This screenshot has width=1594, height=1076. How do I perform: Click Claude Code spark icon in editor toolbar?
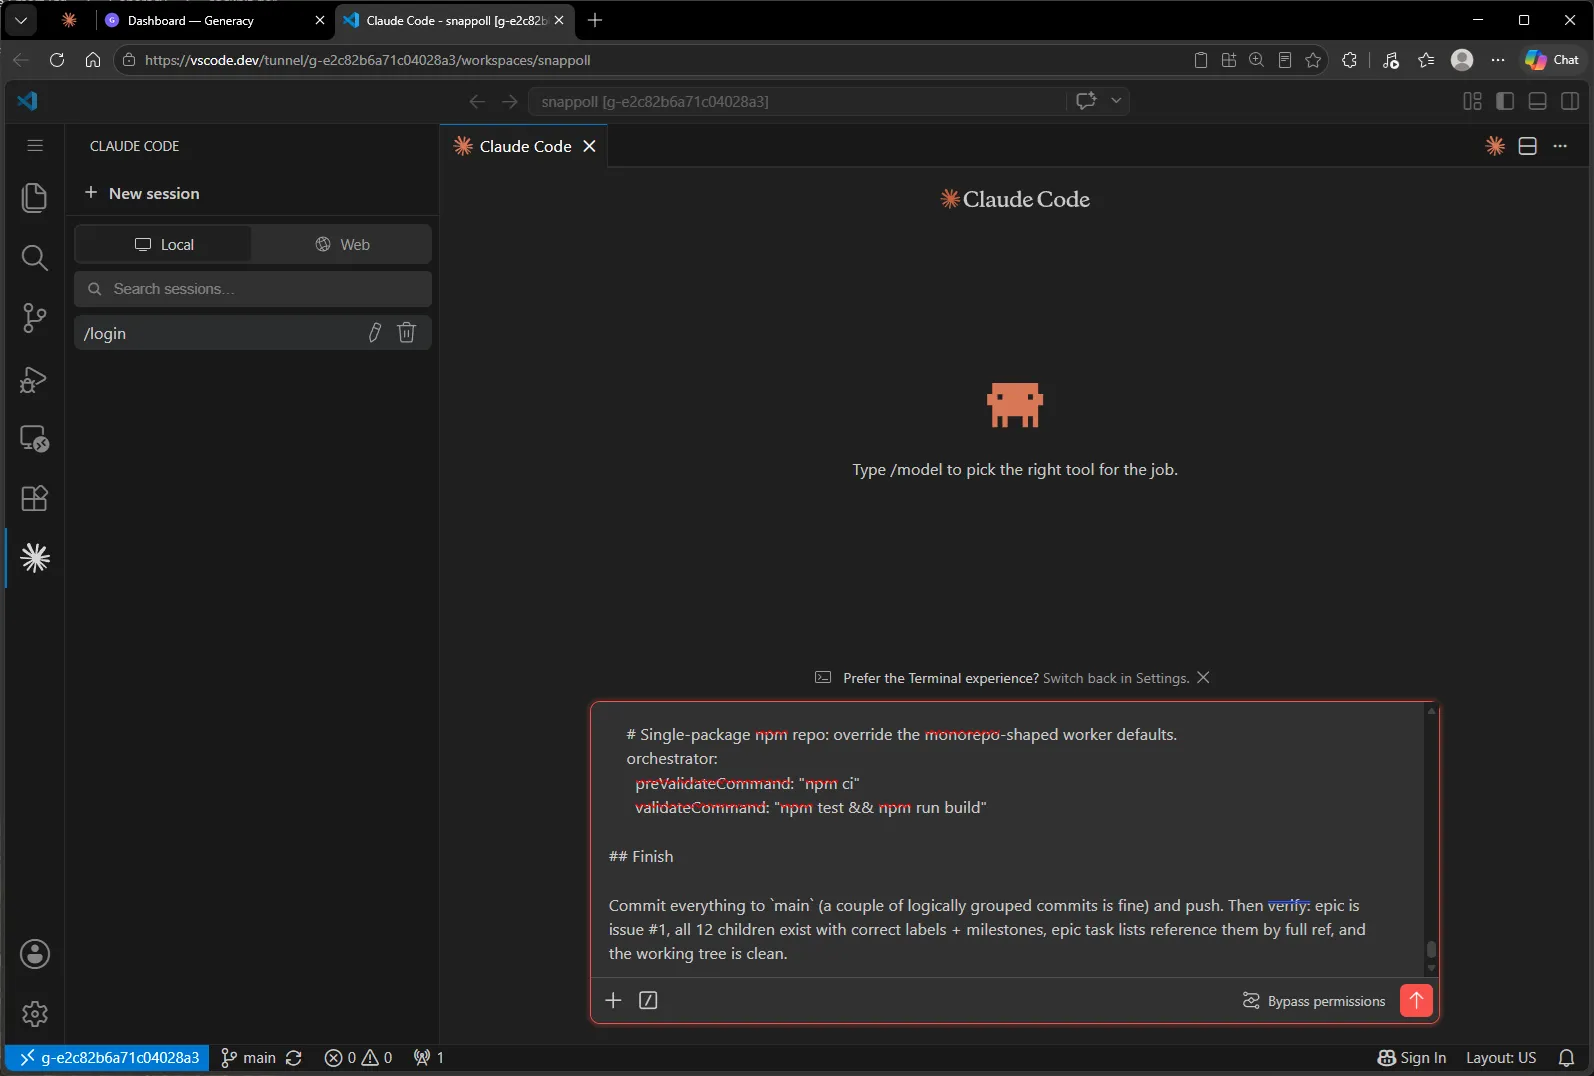click(x=1495, y=146)
